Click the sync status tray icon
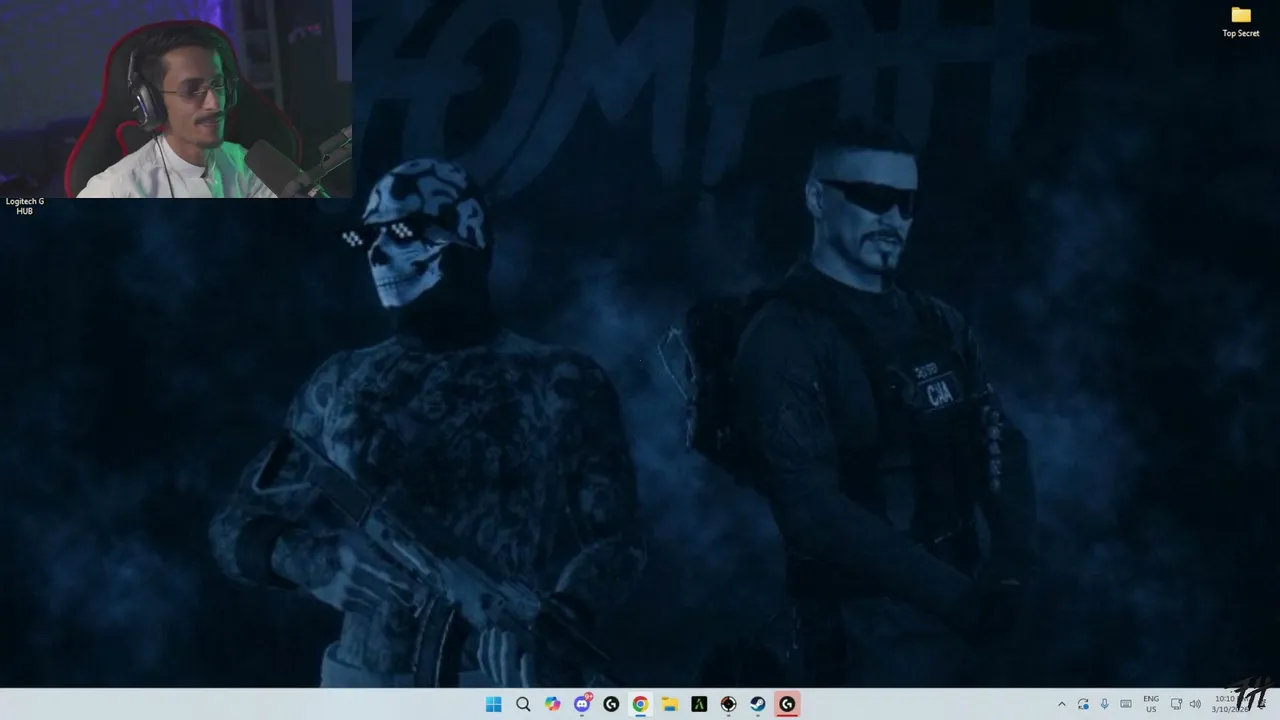The height and width of the screenshot is (720, 1280). (x=1083, y=704)
